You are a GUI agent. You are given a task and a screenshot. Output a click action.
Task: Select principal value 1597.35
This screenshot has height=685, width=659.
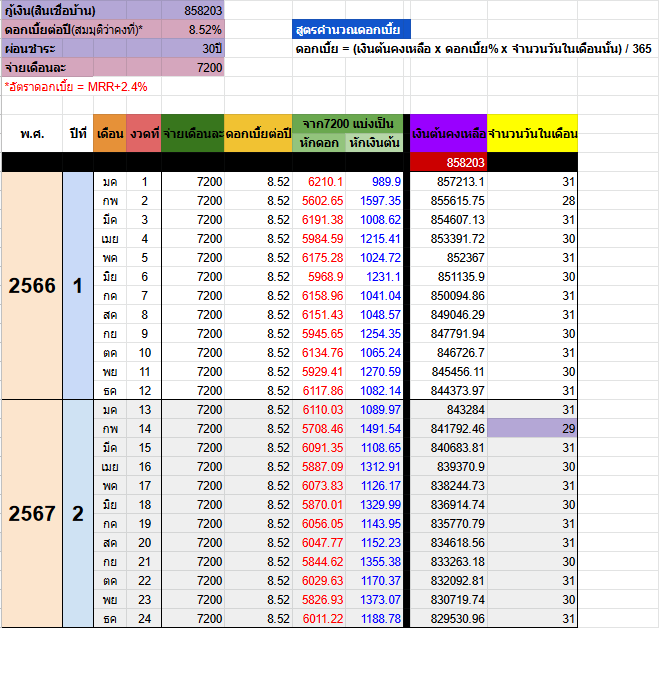pyautogui.click(x=374, y=201)
